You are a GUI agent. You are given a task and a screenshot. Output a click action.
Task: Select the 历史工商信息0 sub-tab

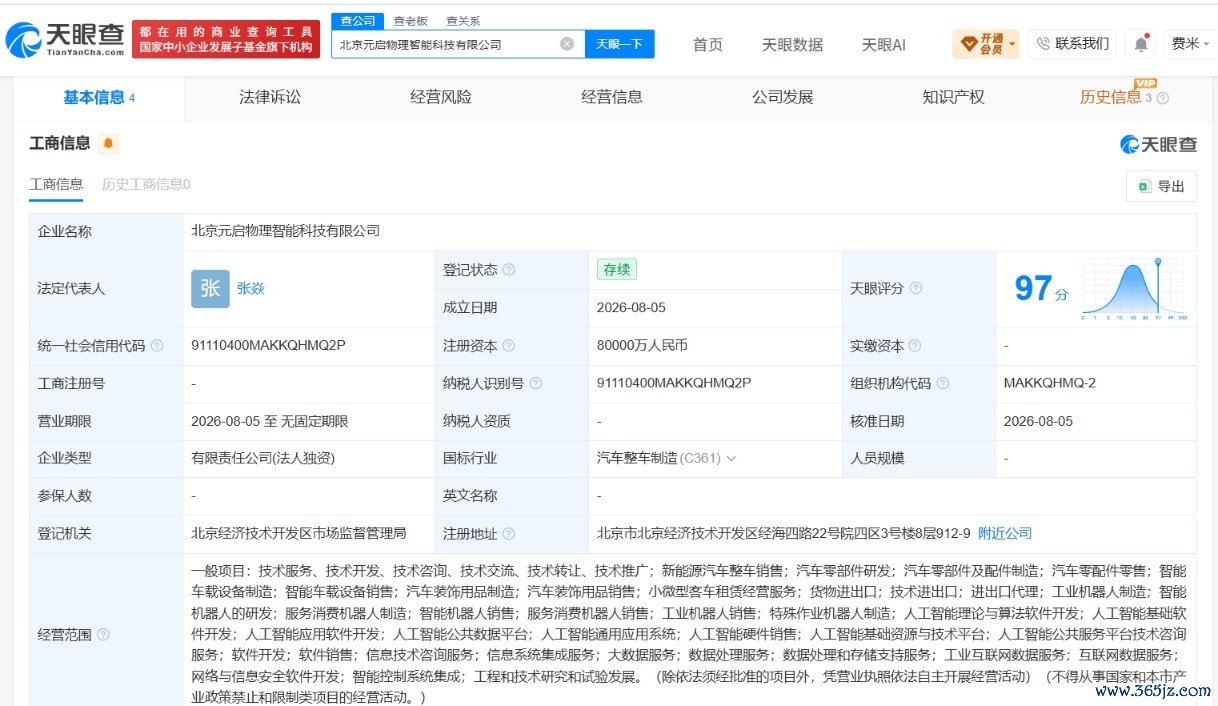[146, 184]
